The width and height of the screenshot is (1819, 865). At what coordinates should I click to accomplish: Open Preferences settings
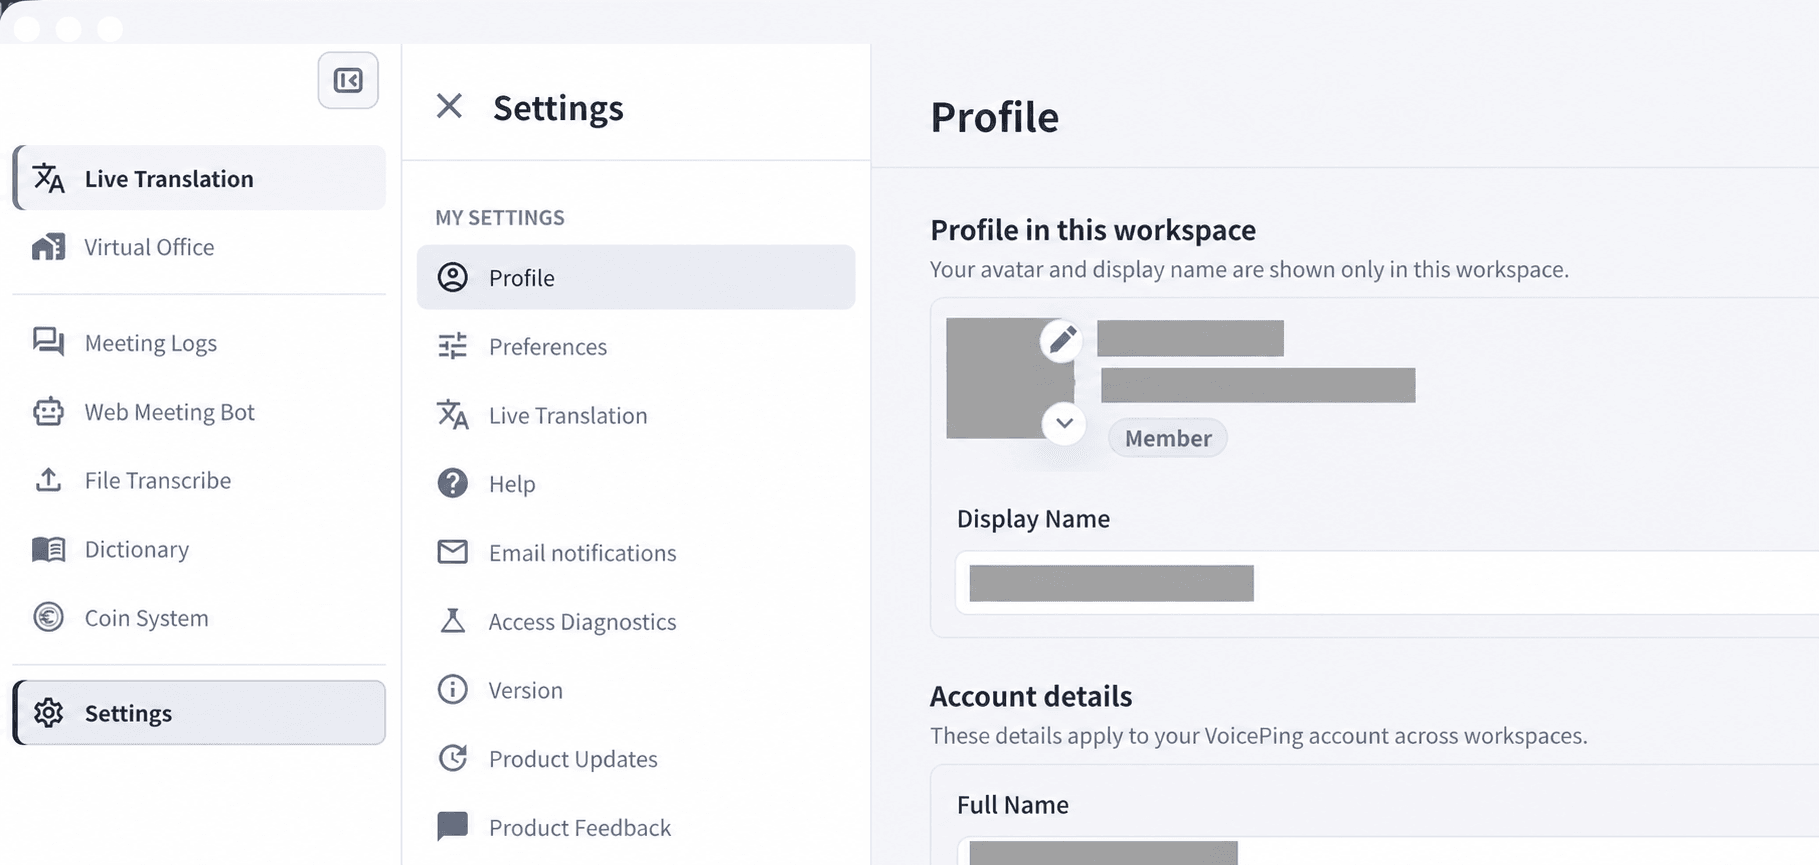pos(636,346)
